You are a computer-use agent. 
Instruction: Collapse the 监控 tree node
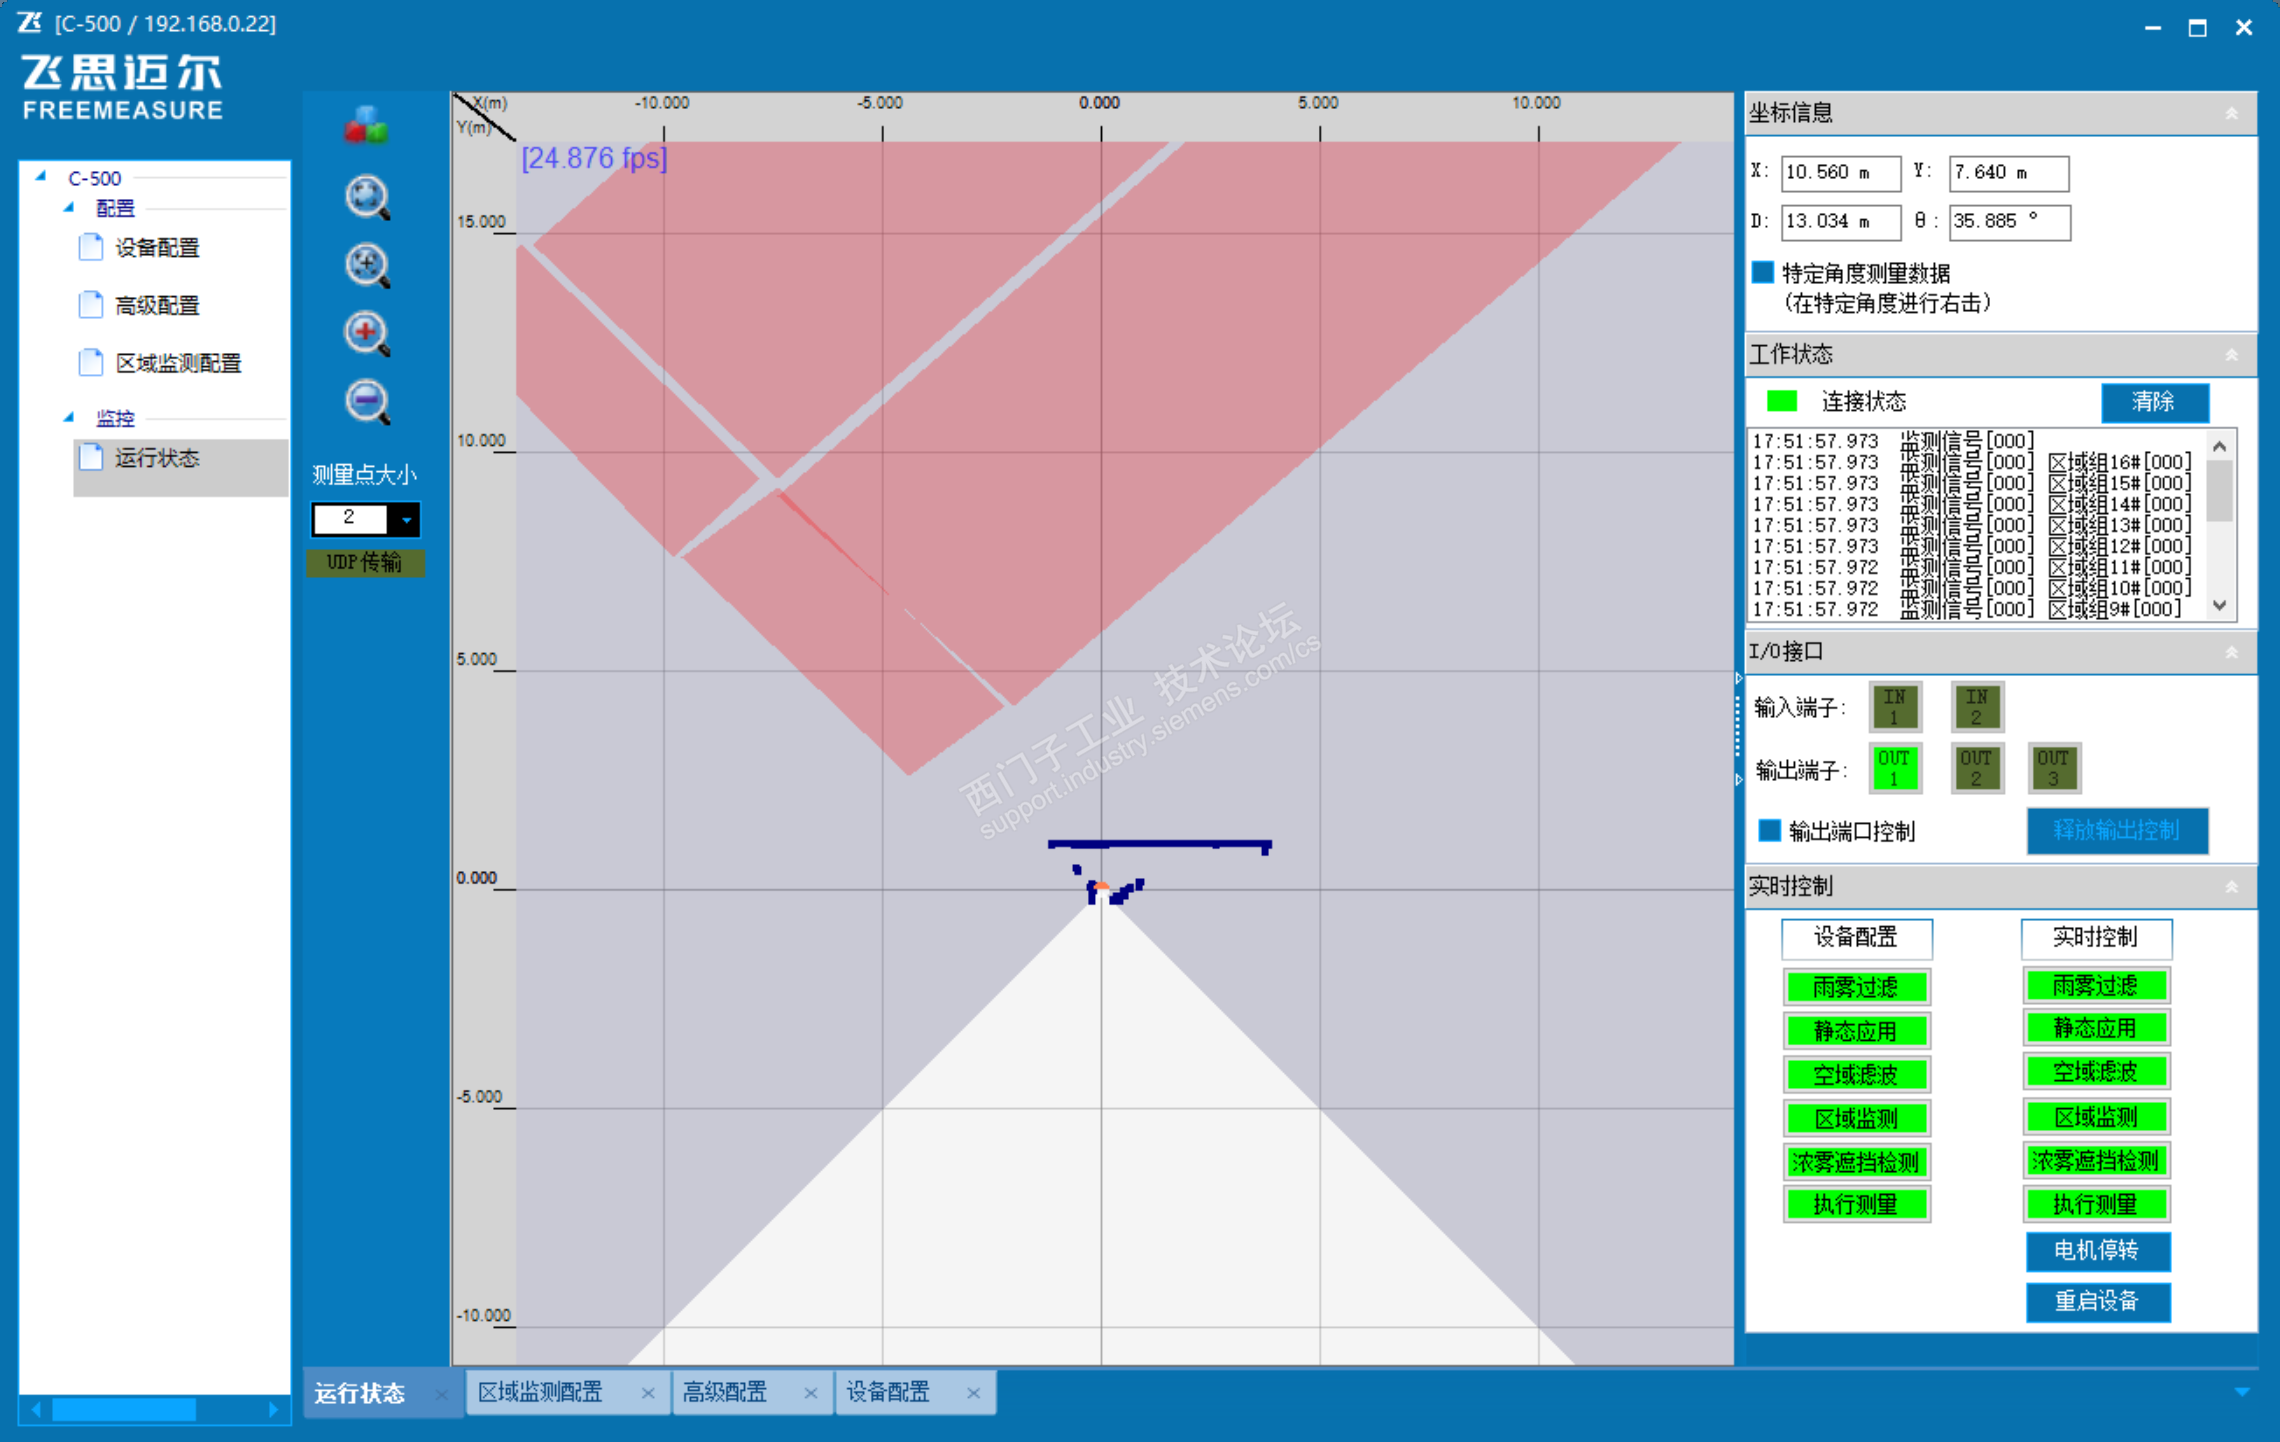click(x=68, y=417)
